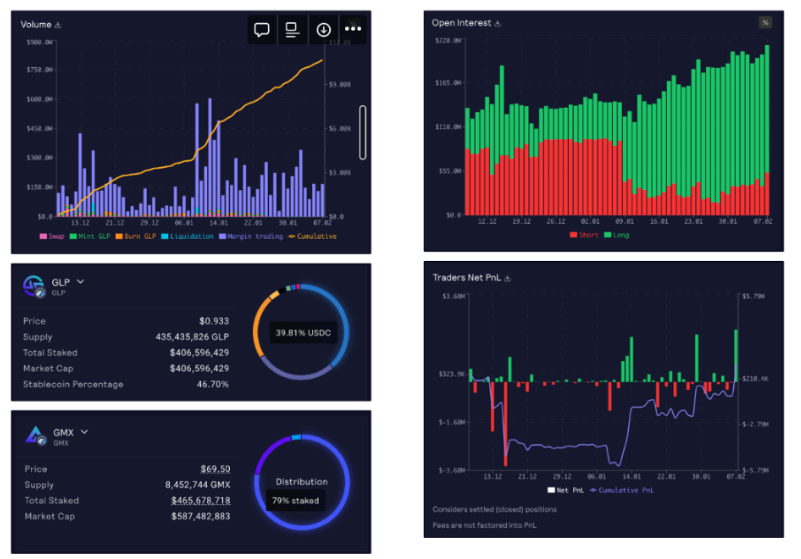Click the Open Interest chart title
Screen dimensions: 801x559
pyautogui.click(x=461, y=23)
